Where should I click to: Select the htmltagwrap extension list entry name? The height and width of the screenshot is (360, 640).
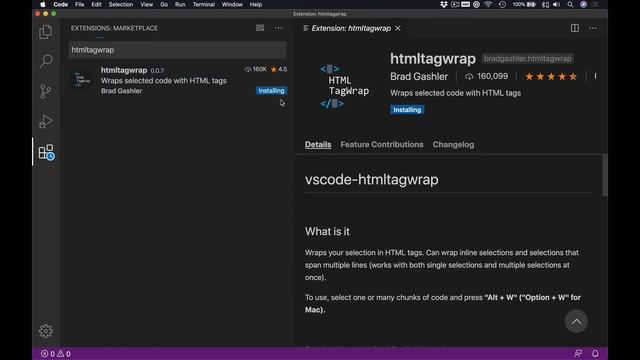tap(124, 70)
